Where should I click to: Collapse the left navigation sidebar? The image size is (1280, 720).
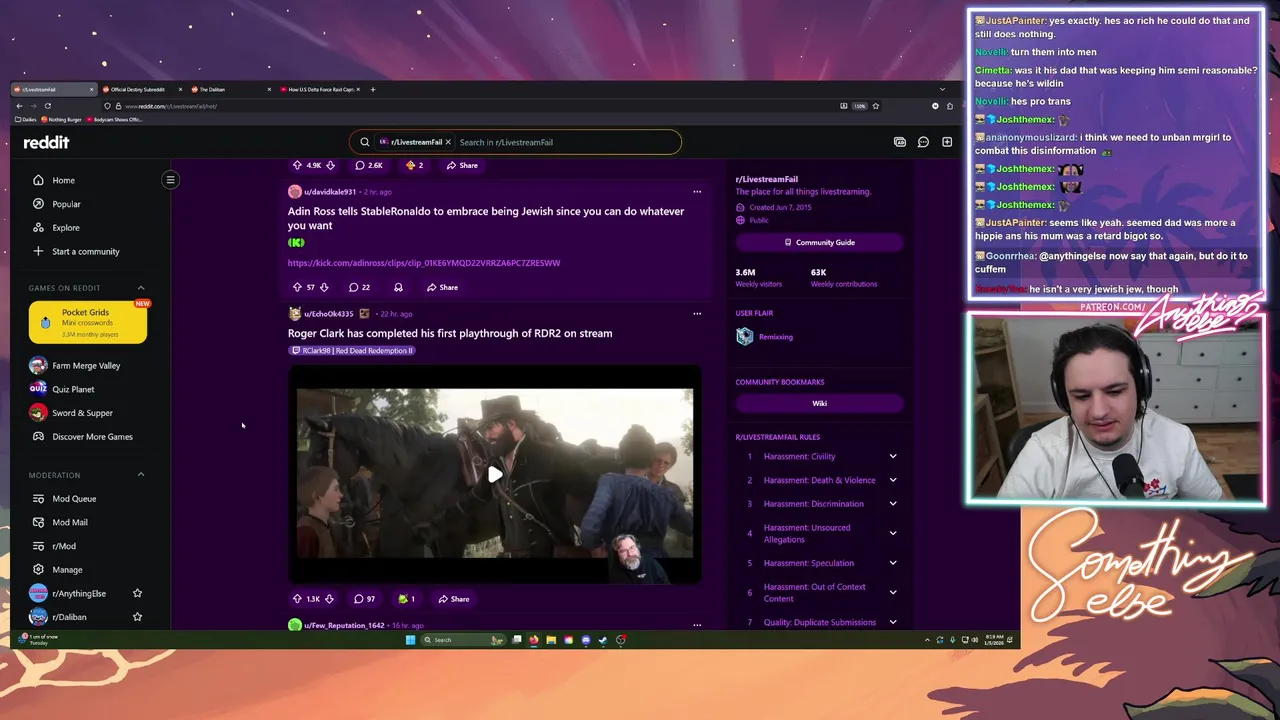point(170,180)
